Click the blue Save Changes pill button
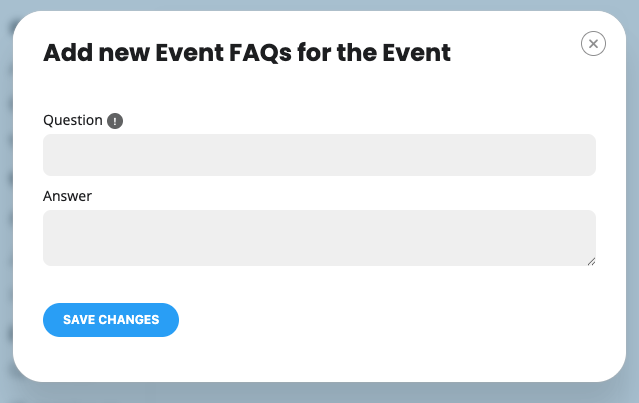 click(x=111, y=320)
